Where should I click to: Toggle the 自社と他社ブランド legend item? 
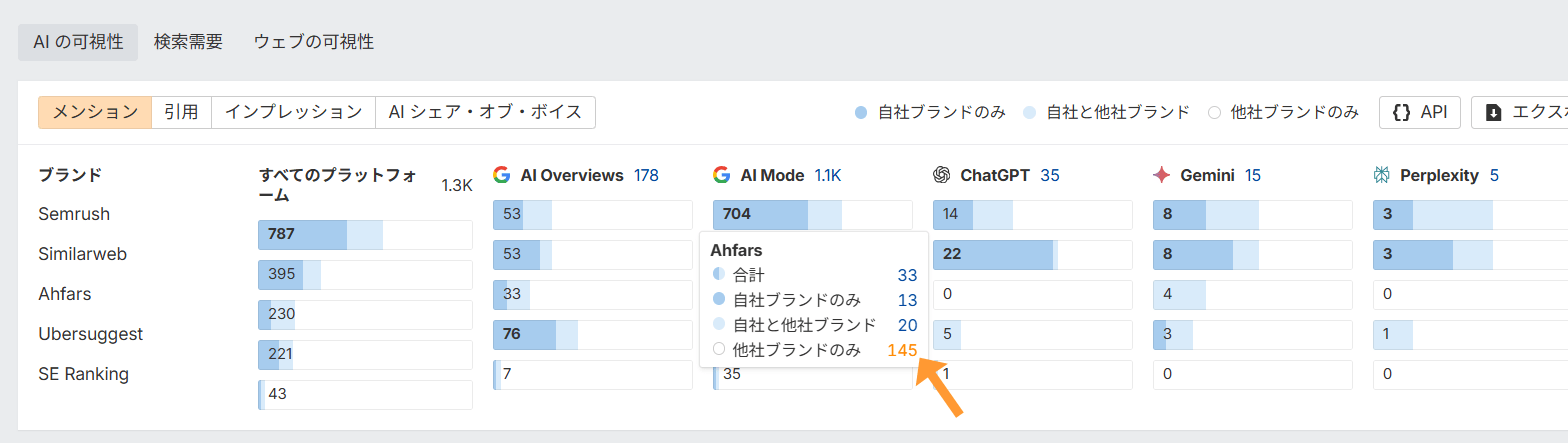pos(1106,112)
